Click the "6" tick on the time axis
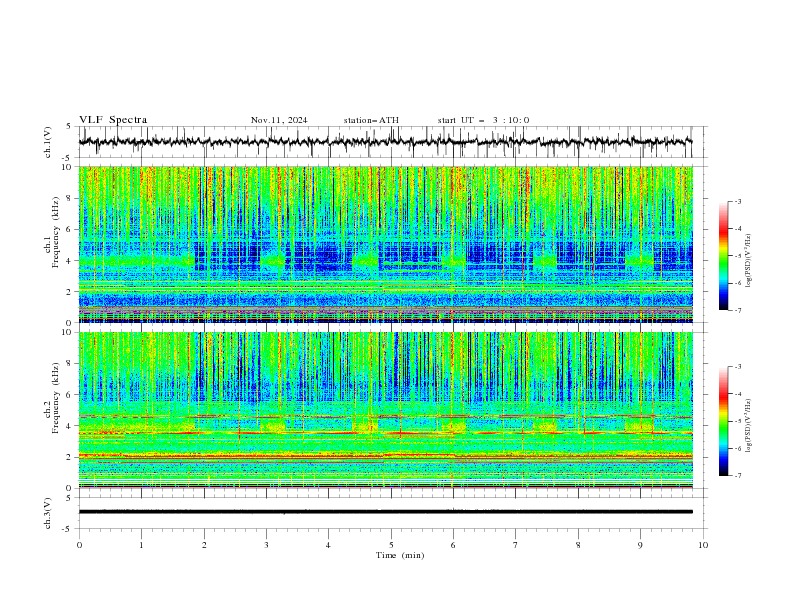The height and width of the screenshot is (612, 792). (453, 545)
